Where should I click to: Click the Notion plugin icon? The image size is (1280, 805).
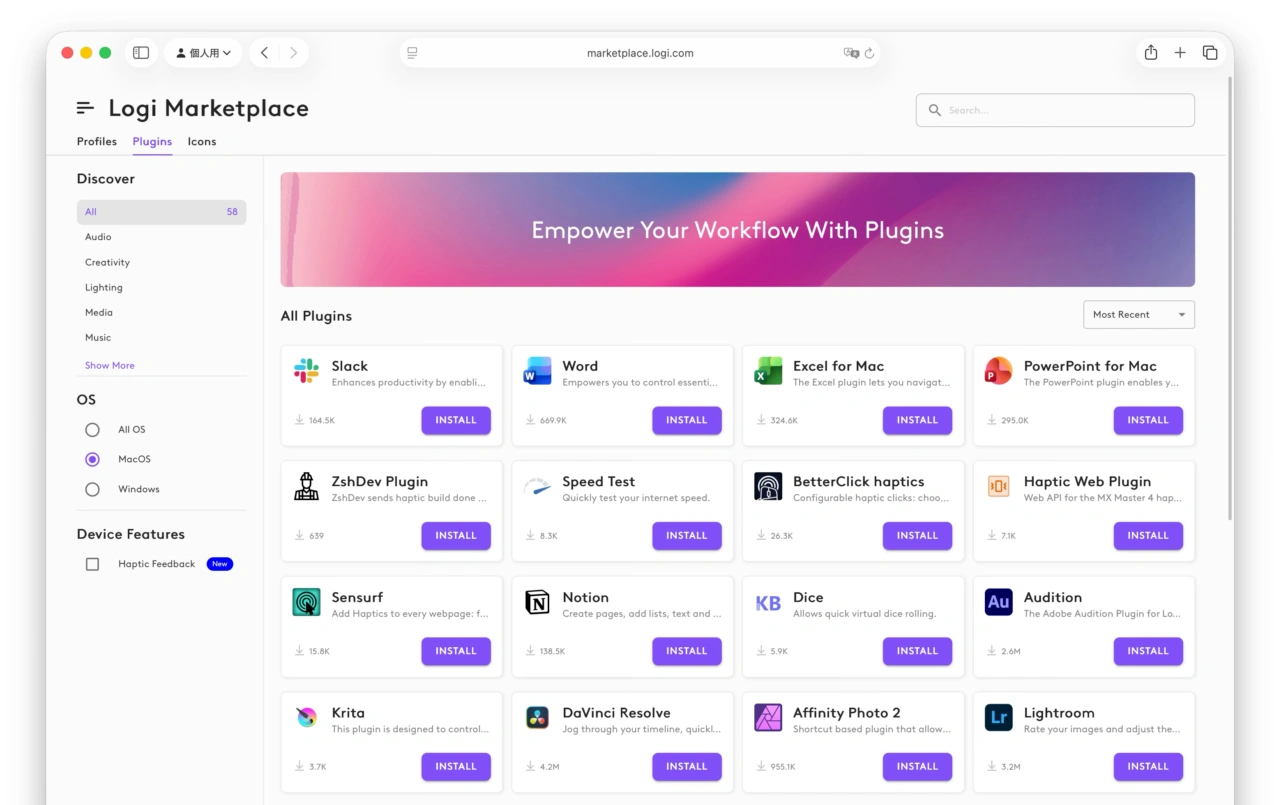[537, 604]
